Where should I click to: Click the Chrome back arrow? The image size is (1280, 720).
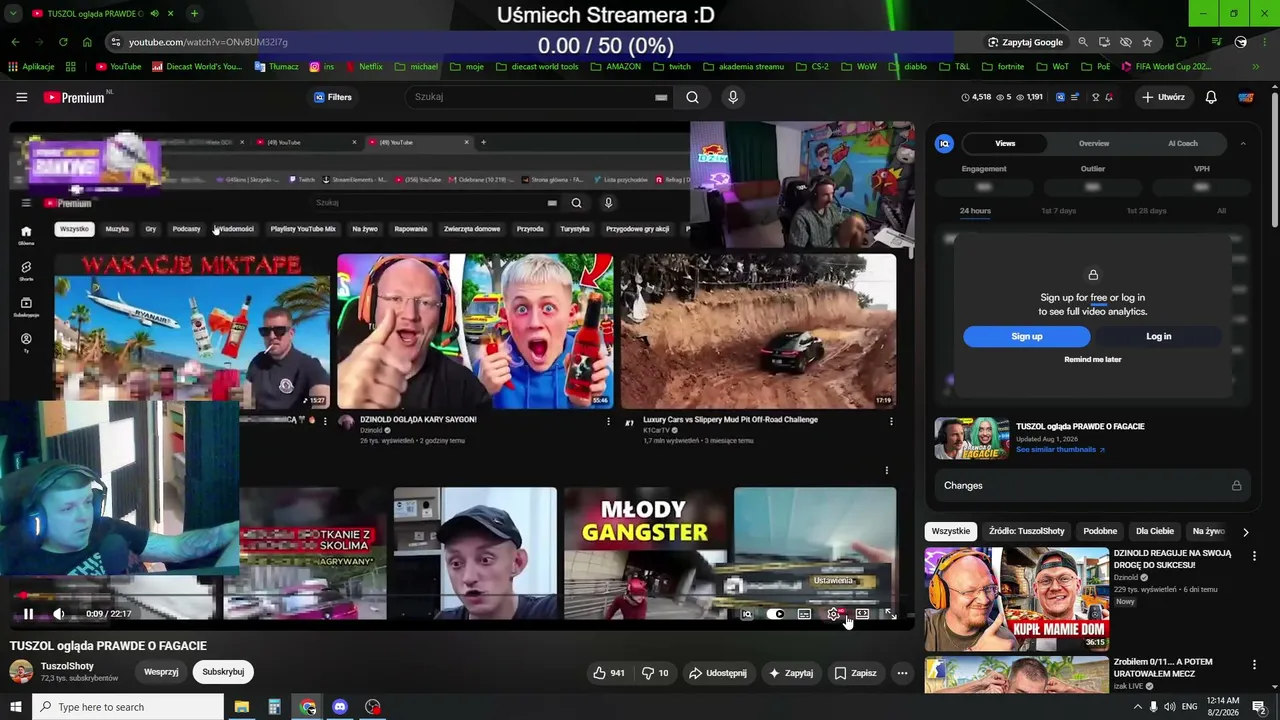(15, 42)
